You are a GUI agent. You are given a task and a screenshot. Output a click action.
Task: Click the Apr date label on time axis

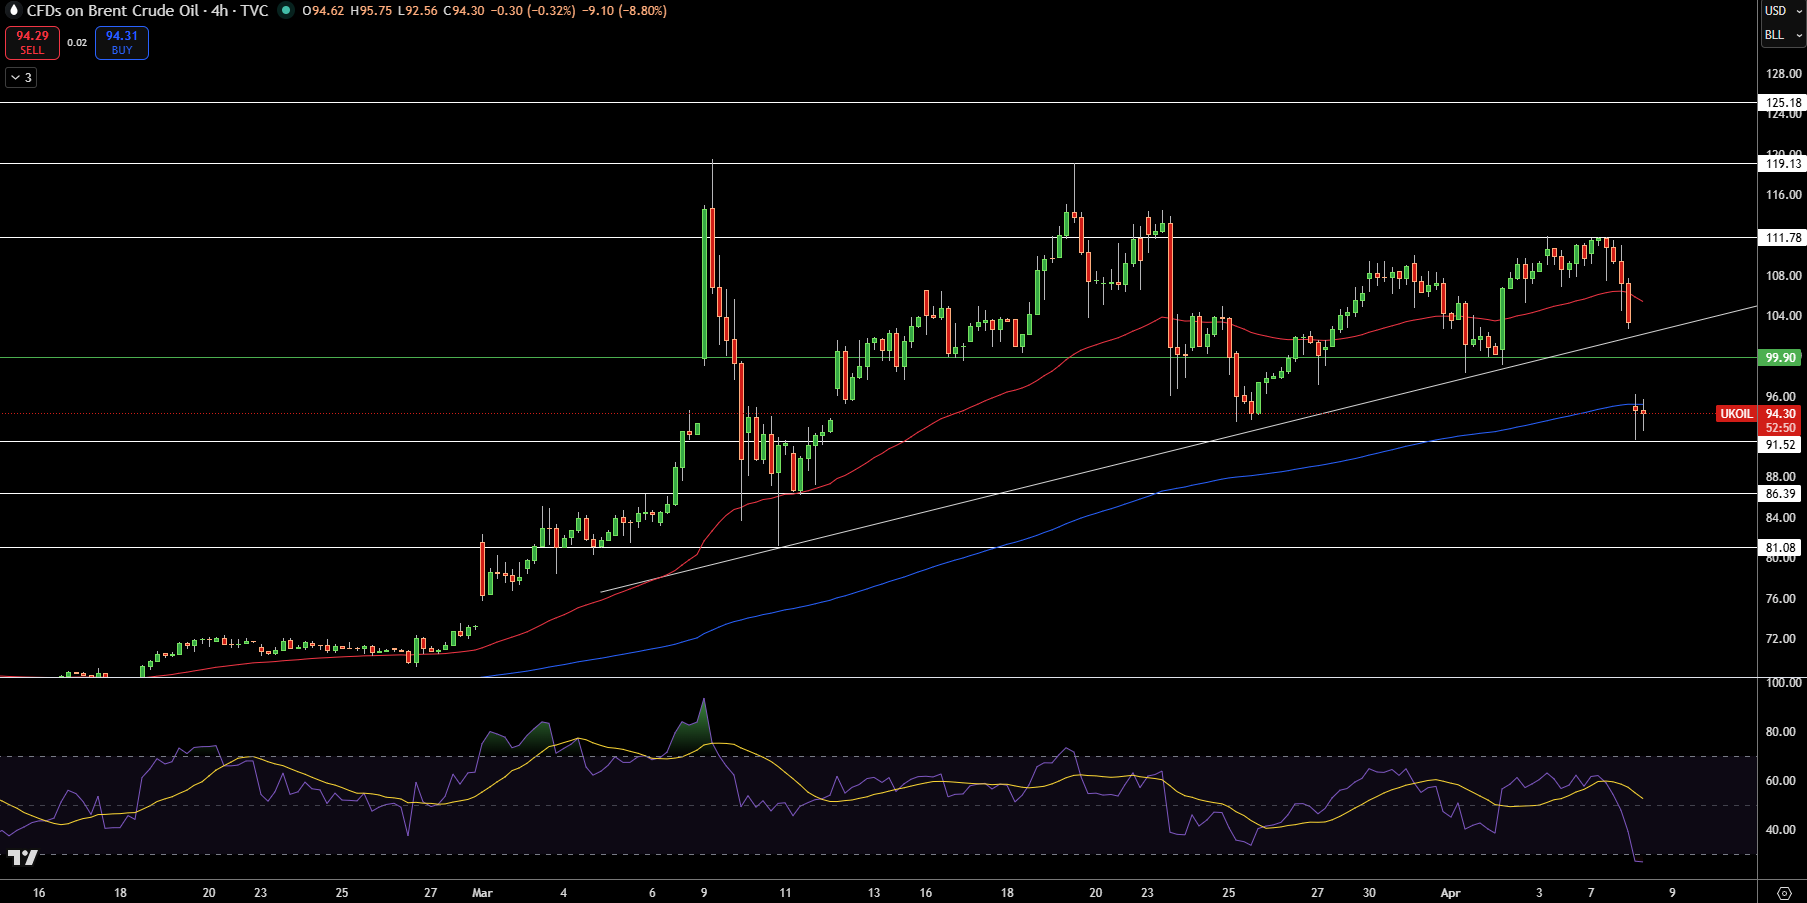tap(1450, 892)
